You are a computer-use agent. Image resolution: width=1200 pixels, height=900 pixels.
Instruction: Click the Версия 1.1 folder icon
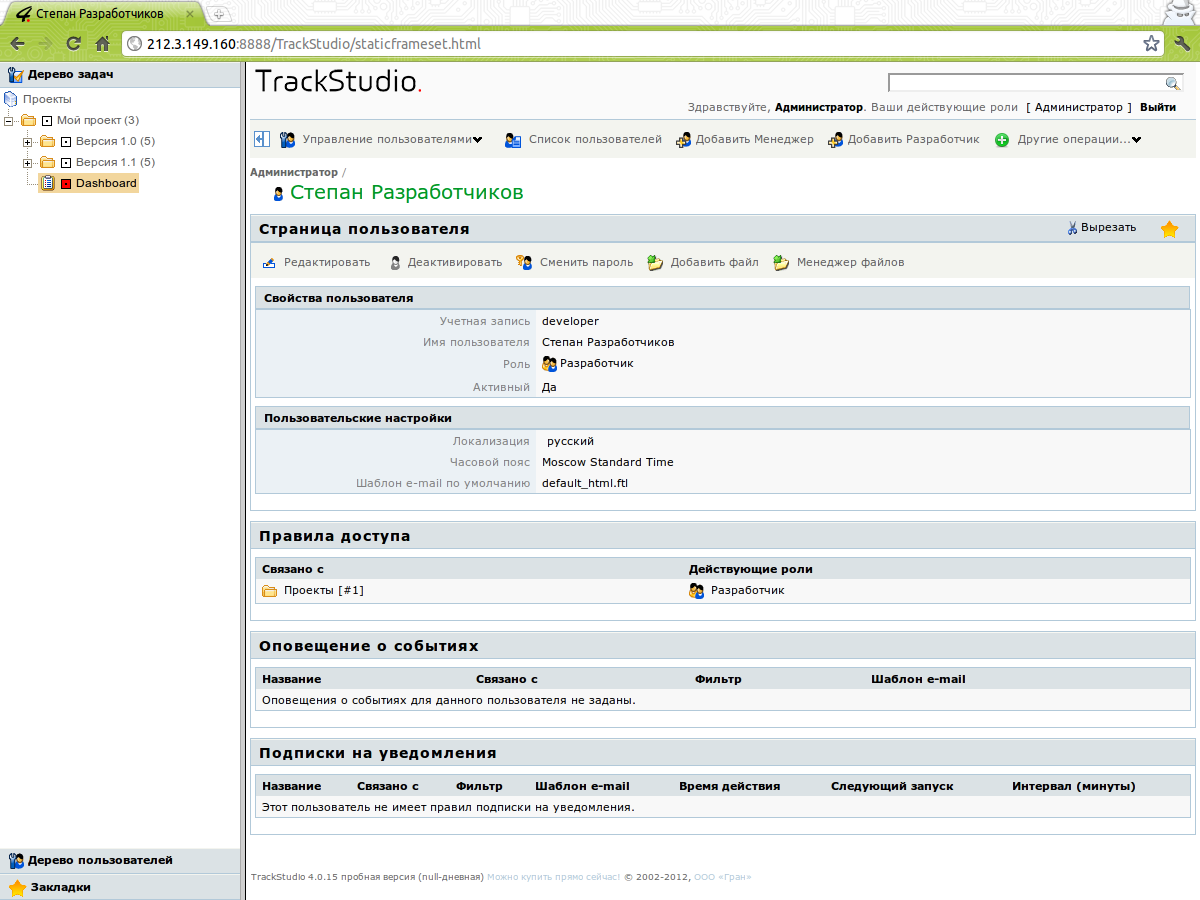coord(47,163)
